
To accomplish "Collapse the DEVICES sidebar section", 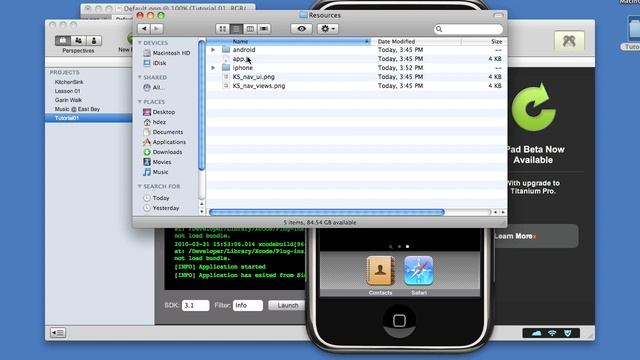I will point(140,42).
